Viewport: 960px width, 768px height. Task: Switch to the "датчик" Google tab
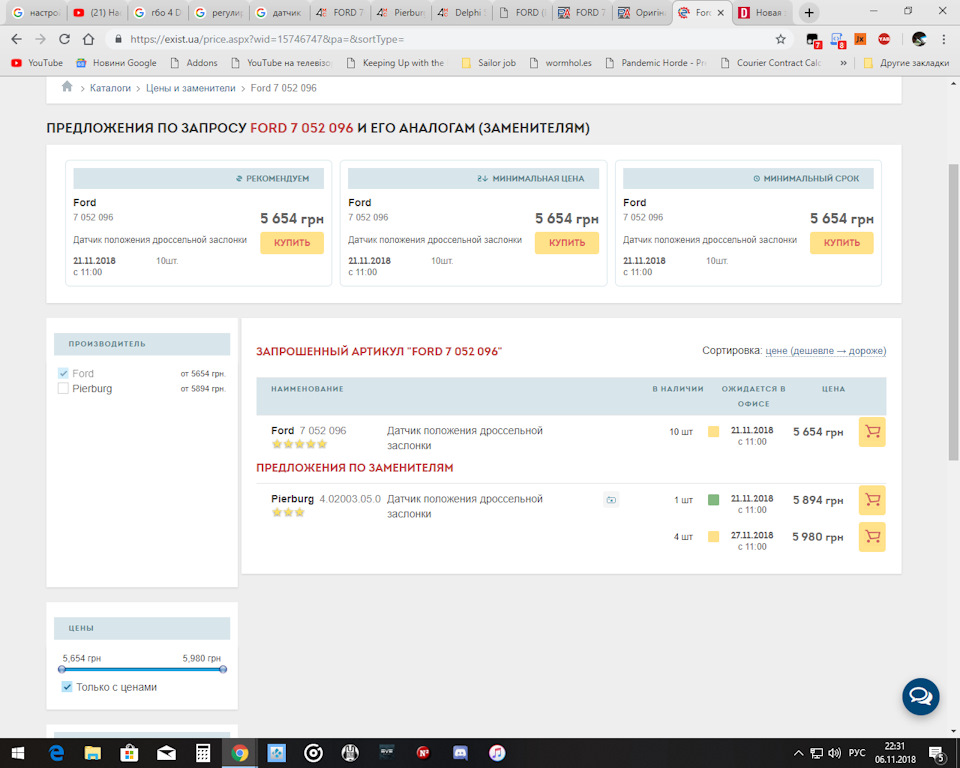(x=280, y=12)
